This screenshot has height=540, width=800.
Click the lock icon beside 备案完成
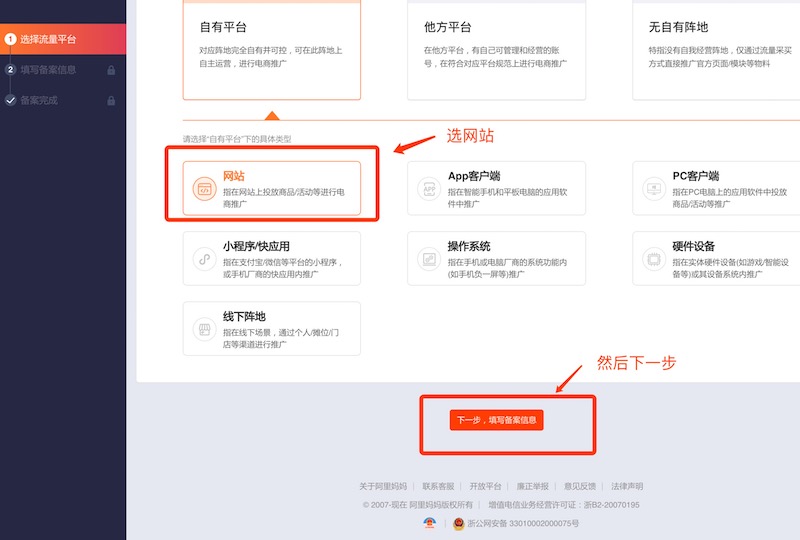coord(111,100)
